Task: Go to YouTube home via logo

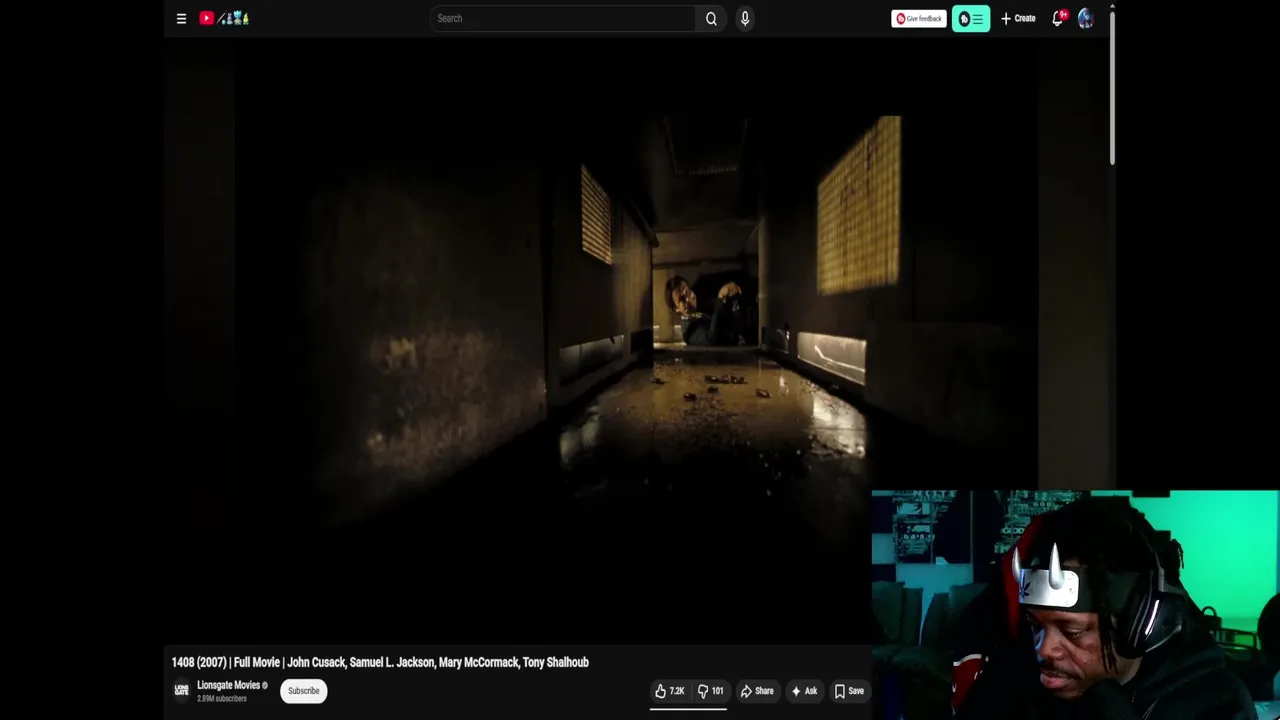Action: tap(224, 18)
